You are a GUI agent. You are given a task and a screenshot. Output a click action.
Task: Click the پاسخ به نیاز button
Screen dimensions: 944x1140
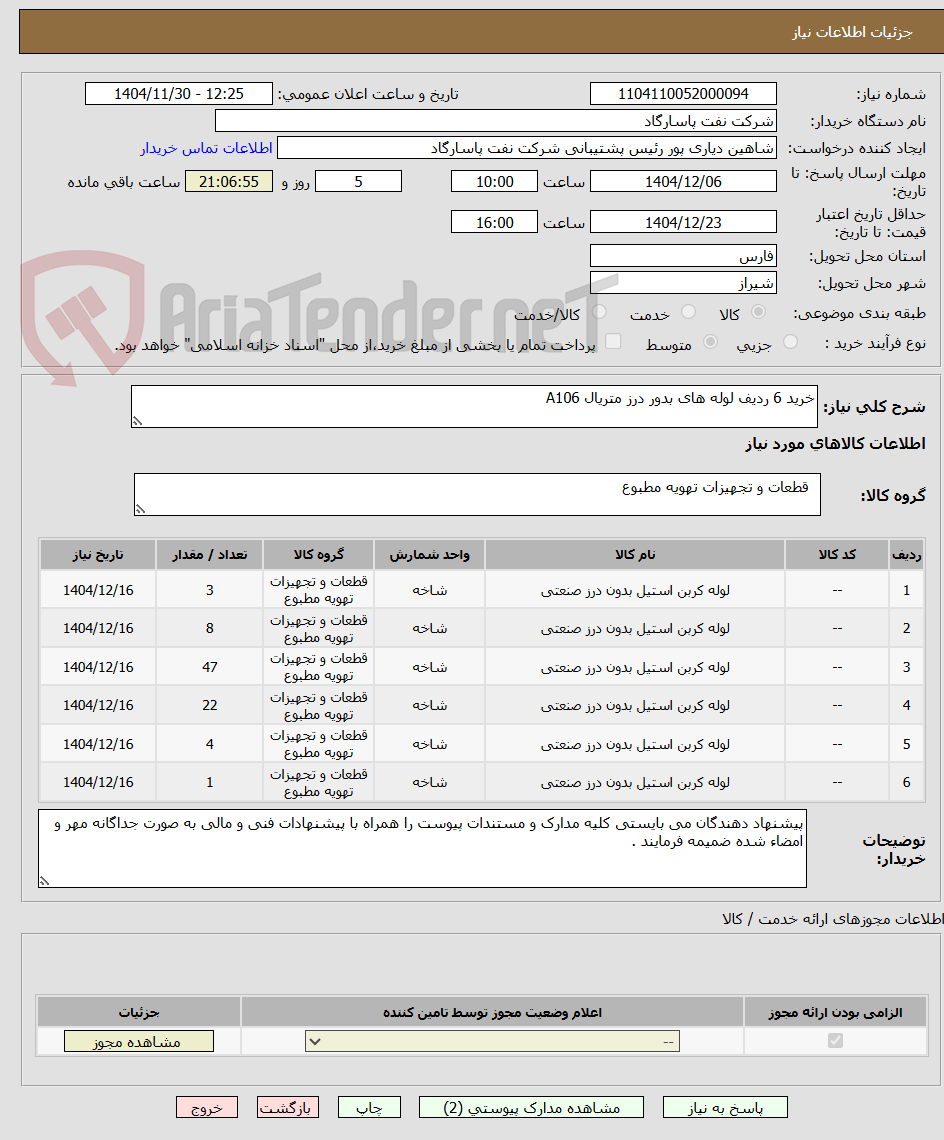click(725, 1107)
